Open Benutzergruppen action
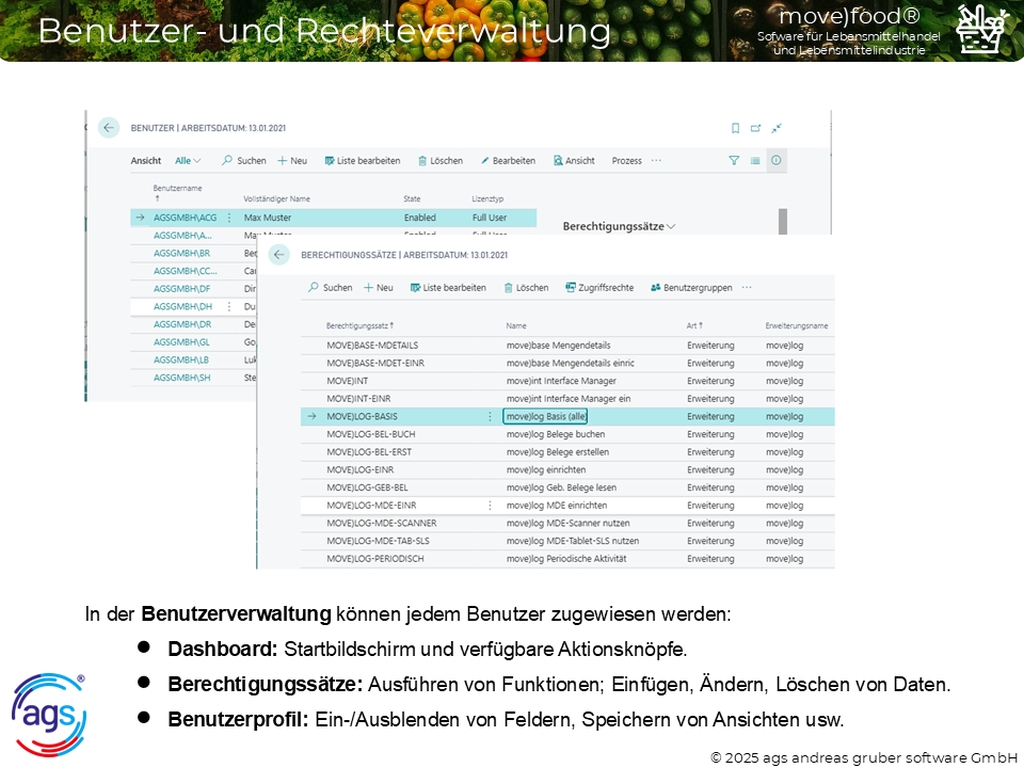Viewport: 1024px width, 768px height. 692,287
